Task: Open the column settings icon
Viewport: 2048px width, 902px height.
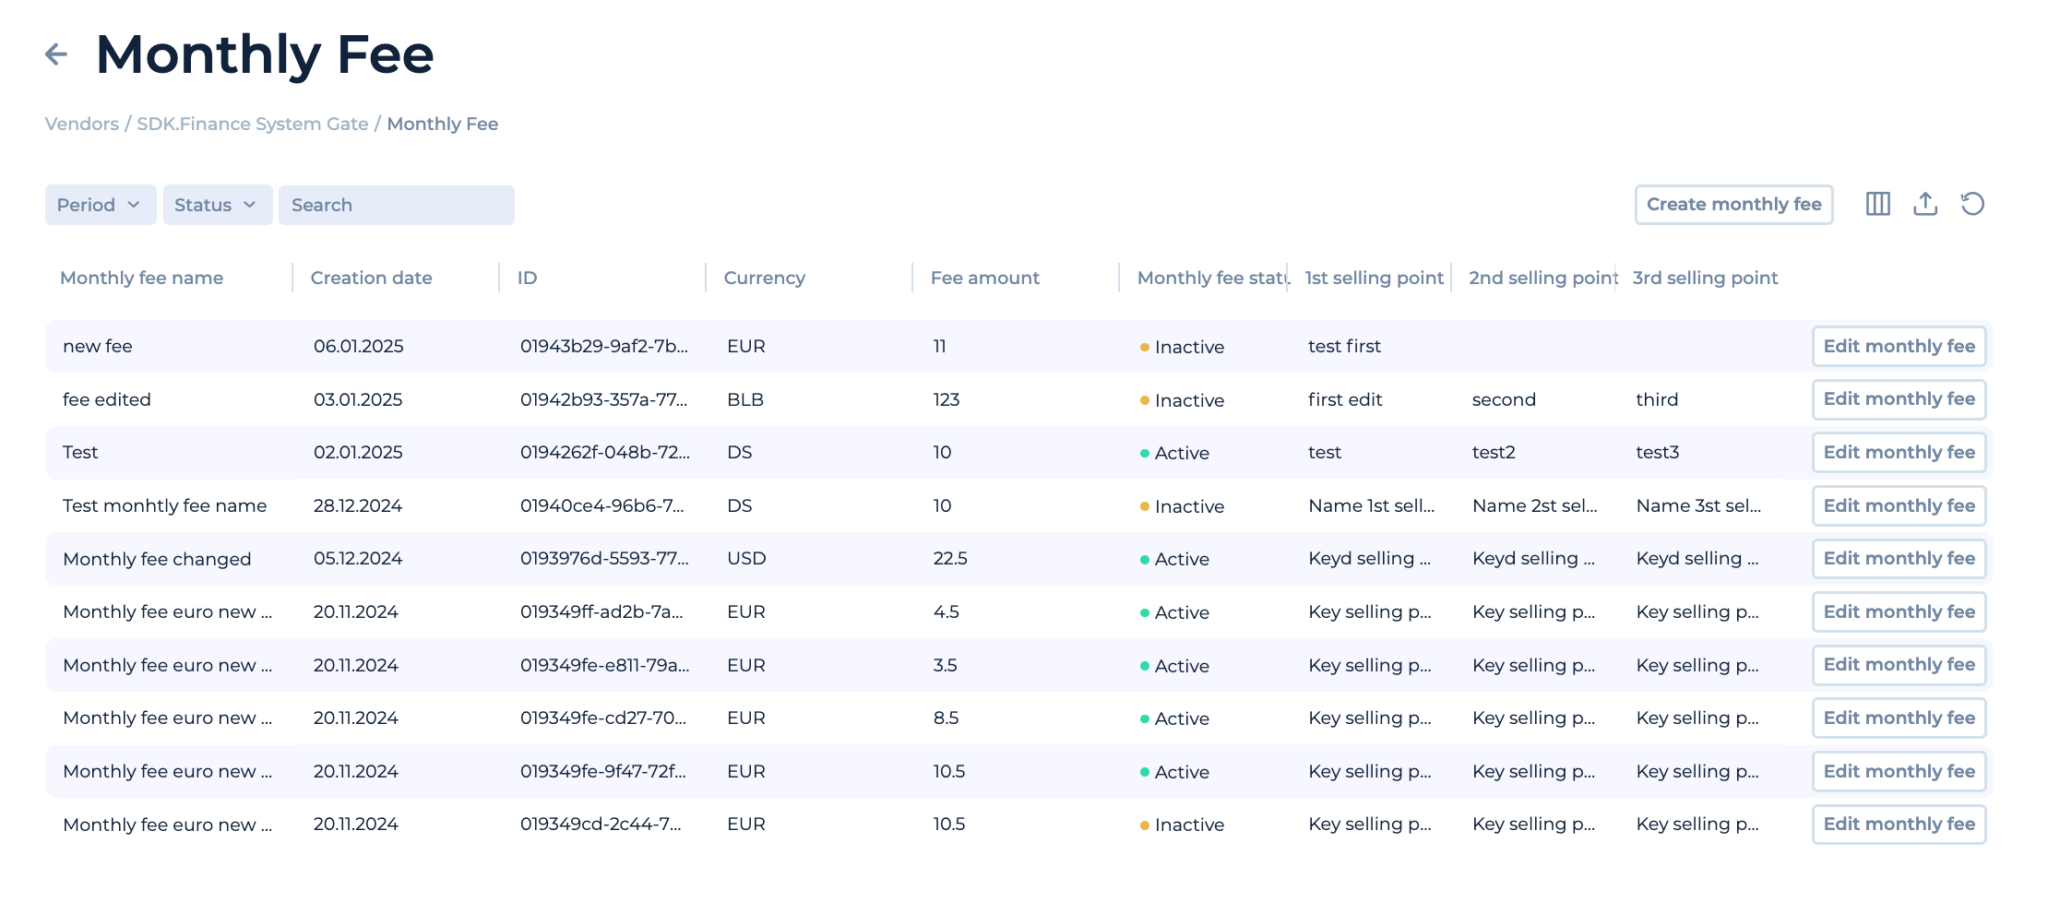Action: (1877, 203)
